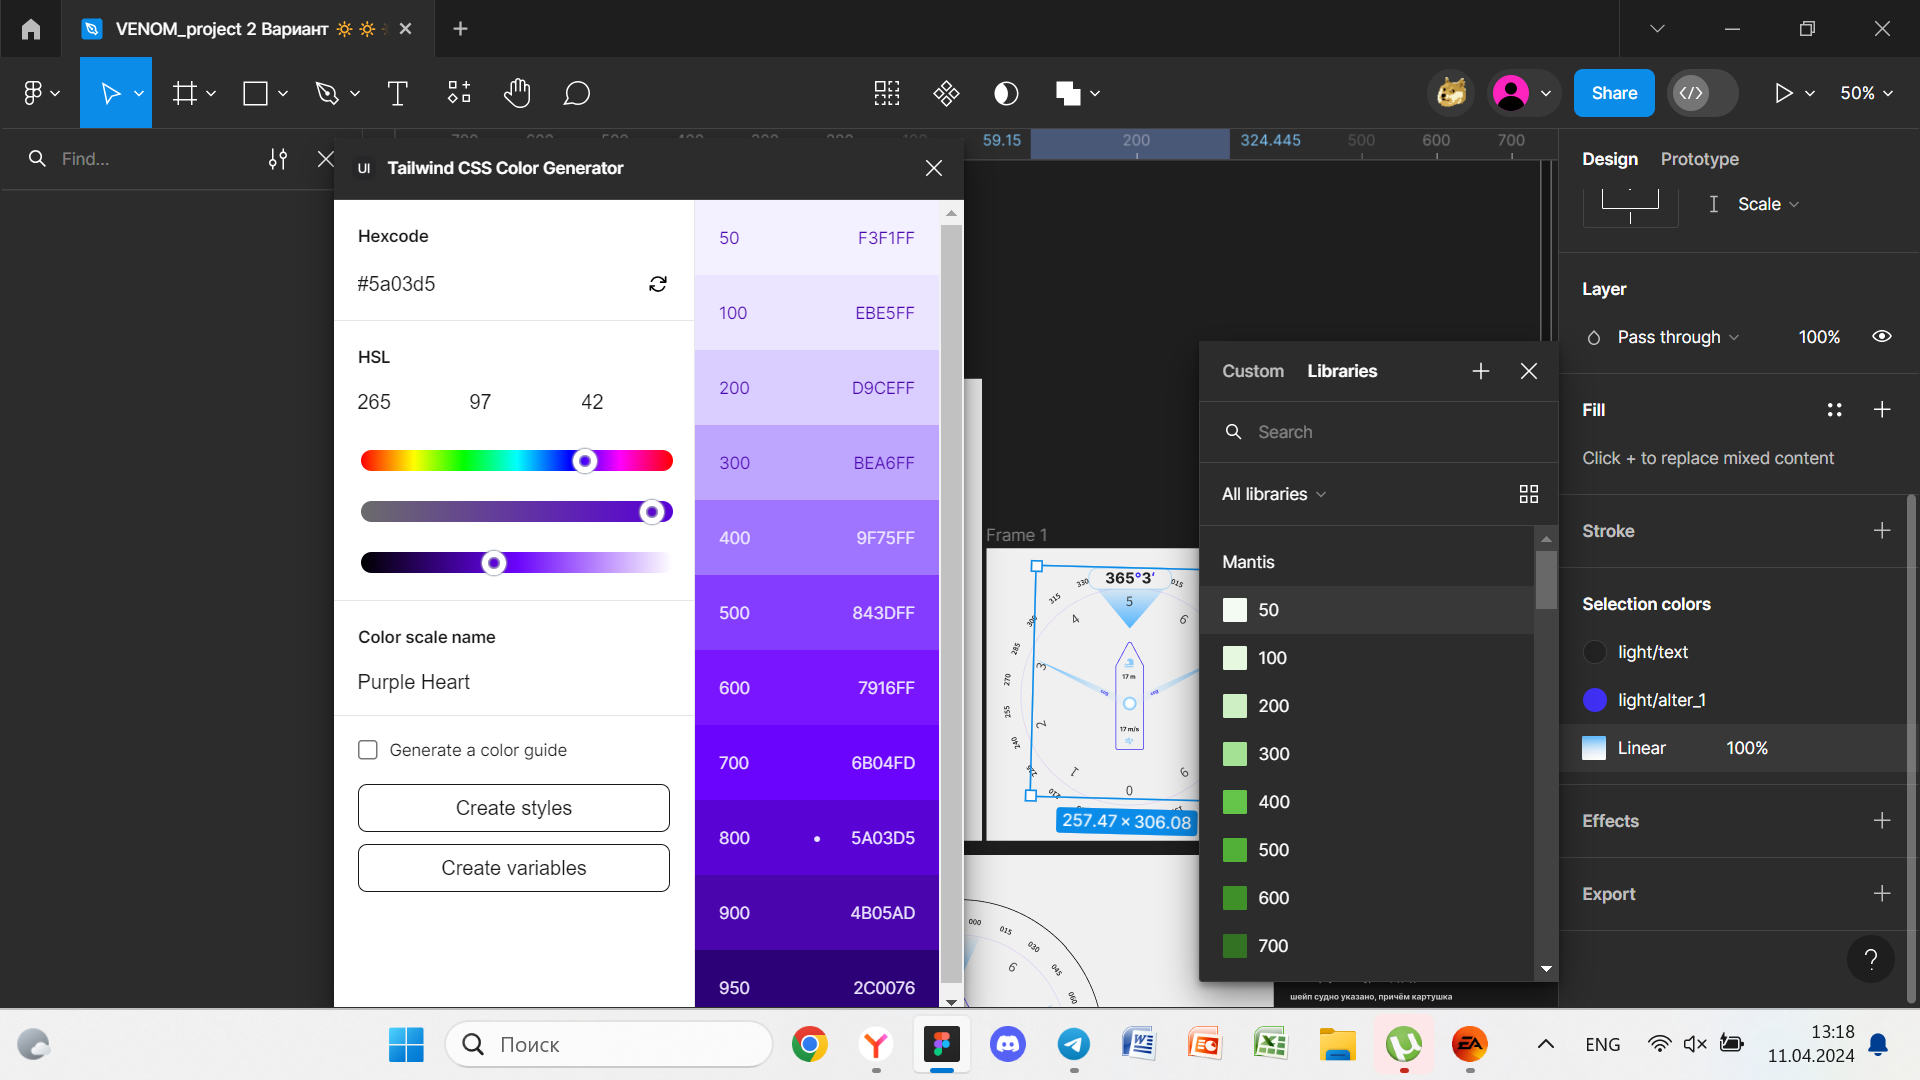1920x1080 pixels.
Task: Click the Create component icon
Action: pos(946,93)
